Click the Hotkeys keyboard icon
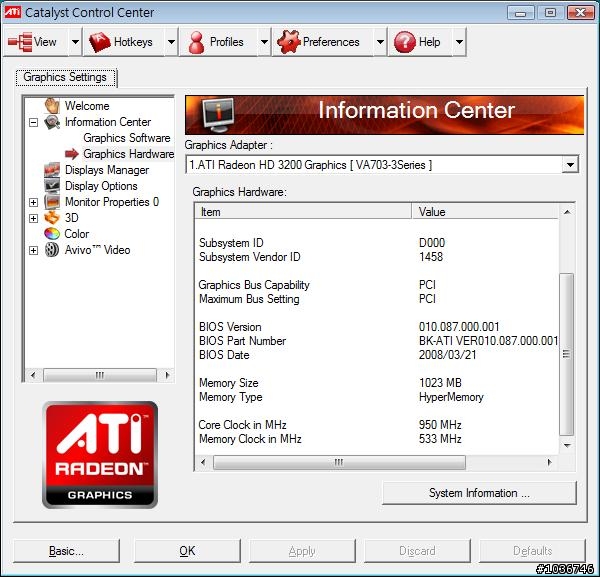600x577 pixels. (99, 42)
